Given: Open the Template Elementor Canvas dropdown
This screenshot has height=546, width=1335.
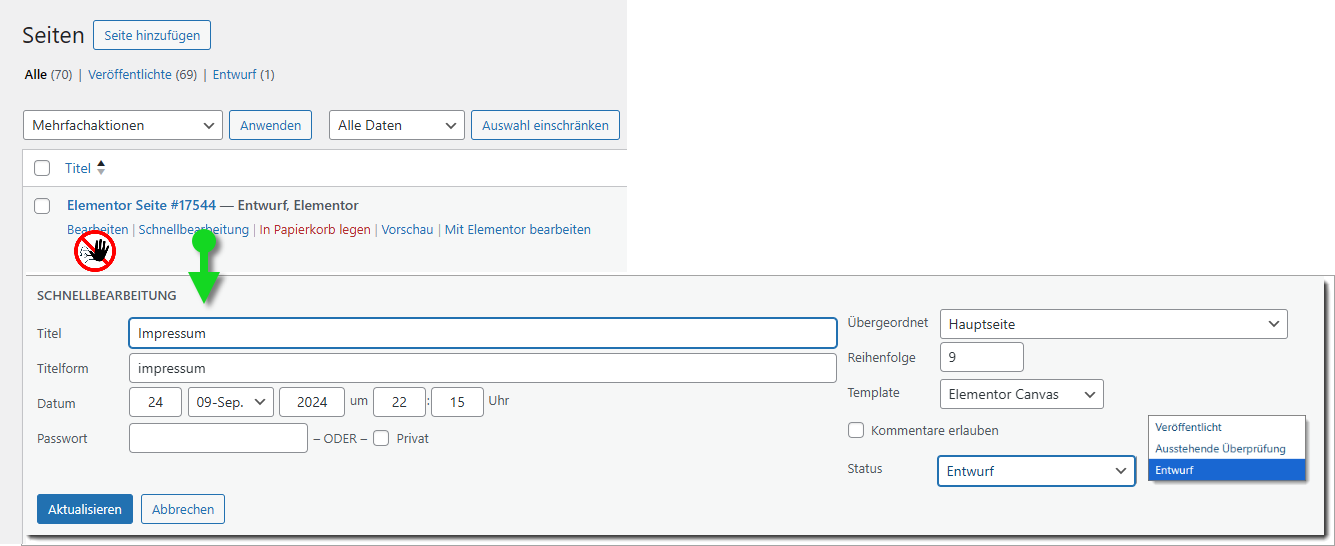Looking at the screenshot, I should 1021,394.
